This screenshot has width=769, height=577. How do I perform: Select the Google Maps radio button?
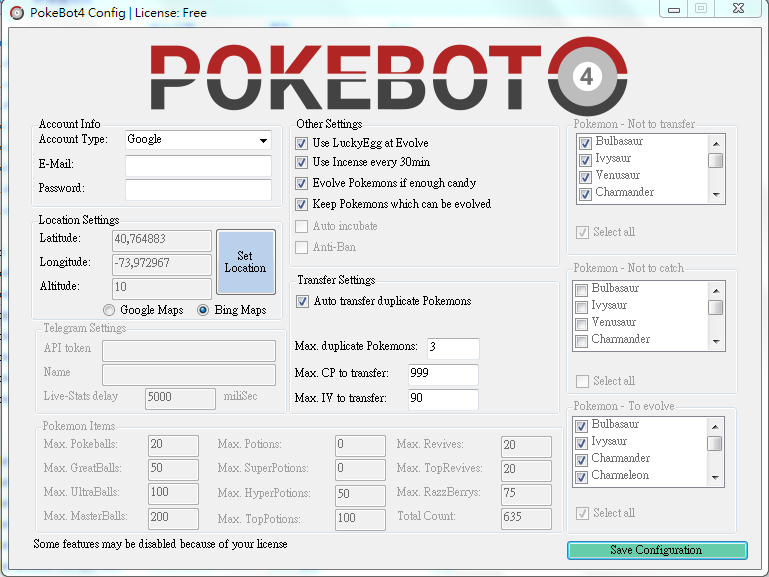(110, 311)
